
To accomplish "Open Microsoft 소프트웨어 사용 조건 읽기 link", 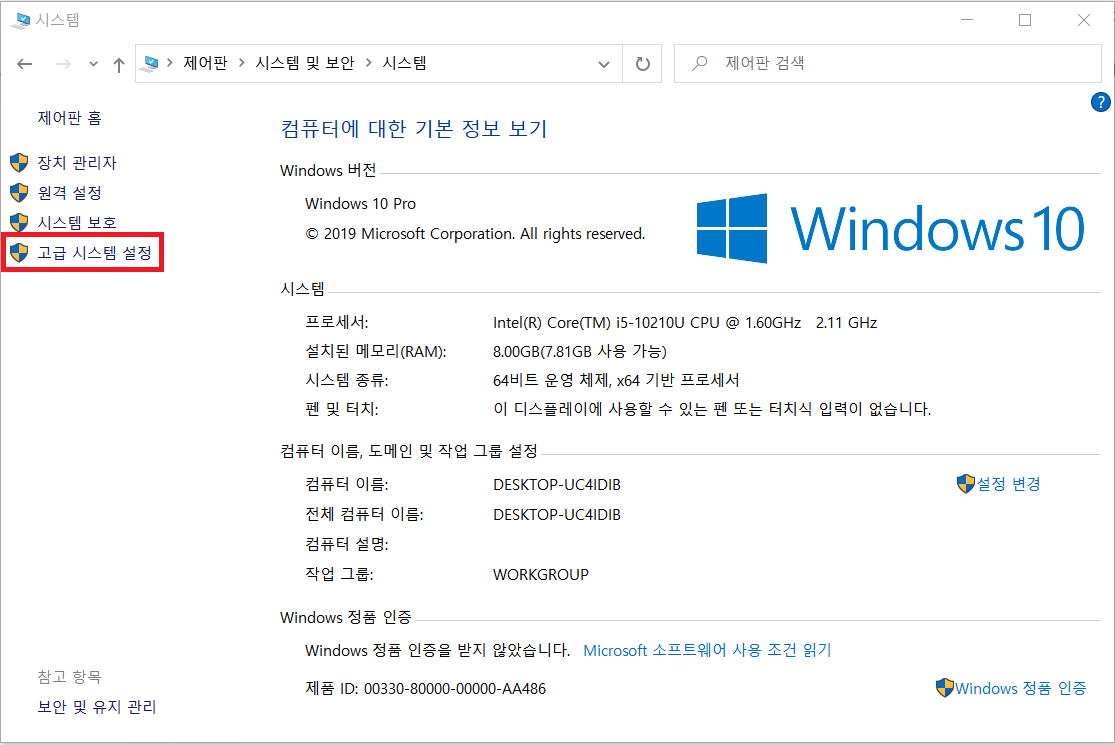I will pyautogui.click(x=707, y=650).
